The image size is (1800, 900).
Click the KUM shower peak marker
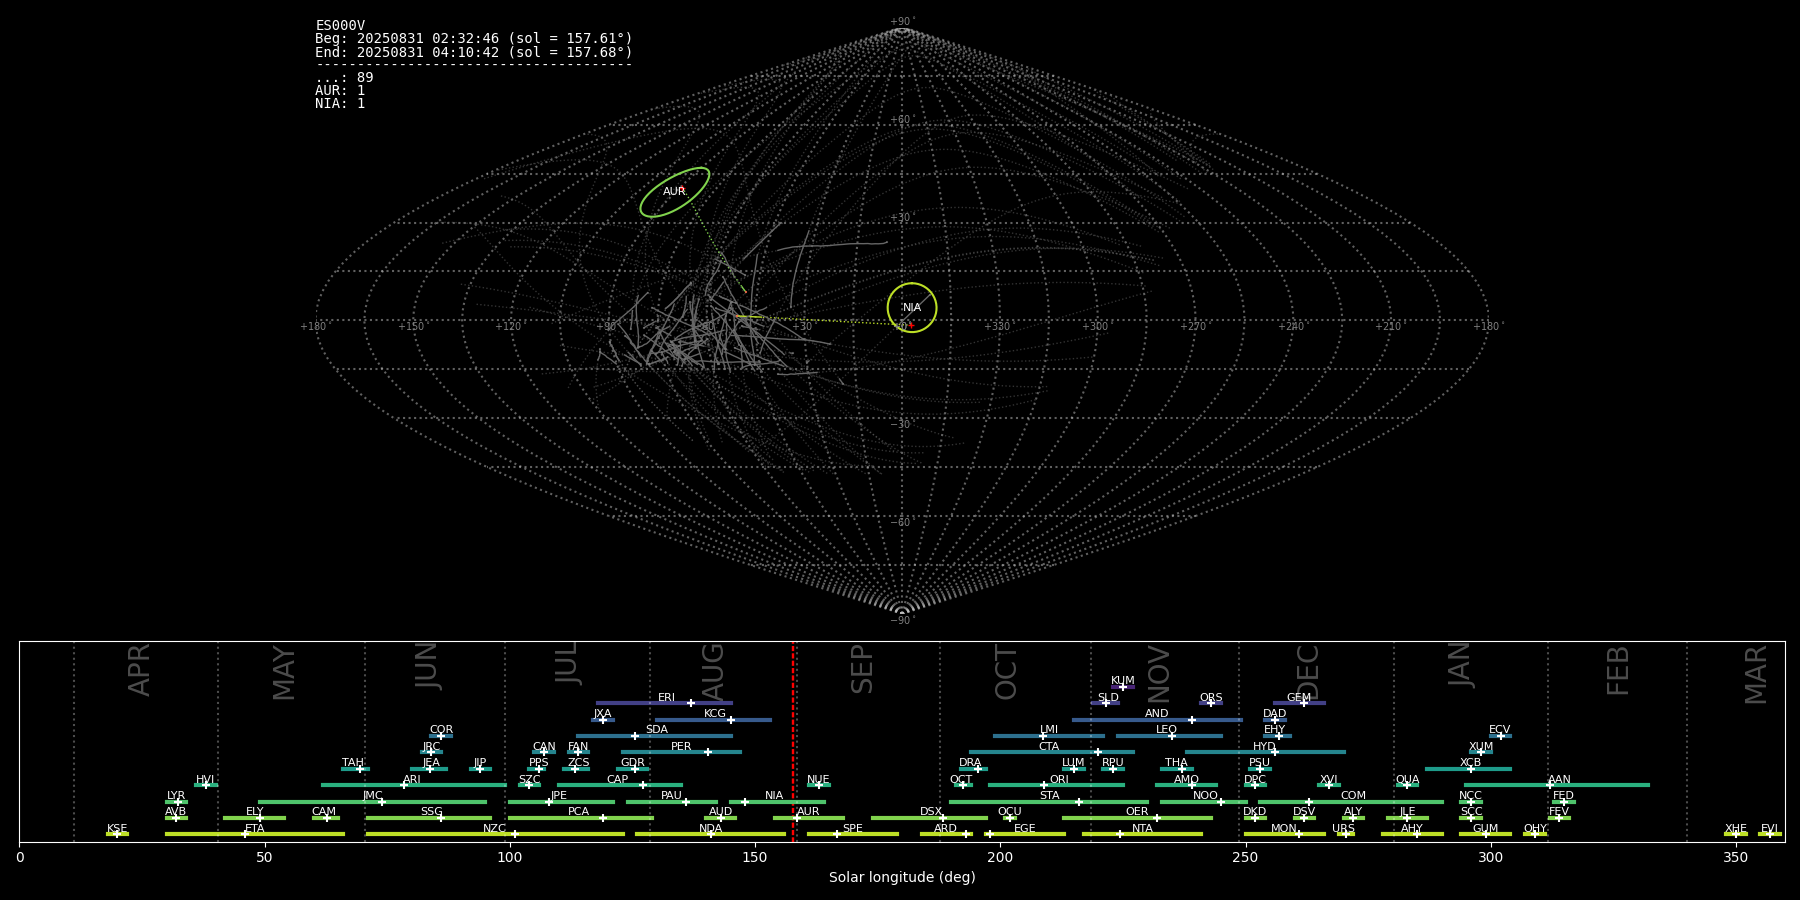(x=1123, y=687)
